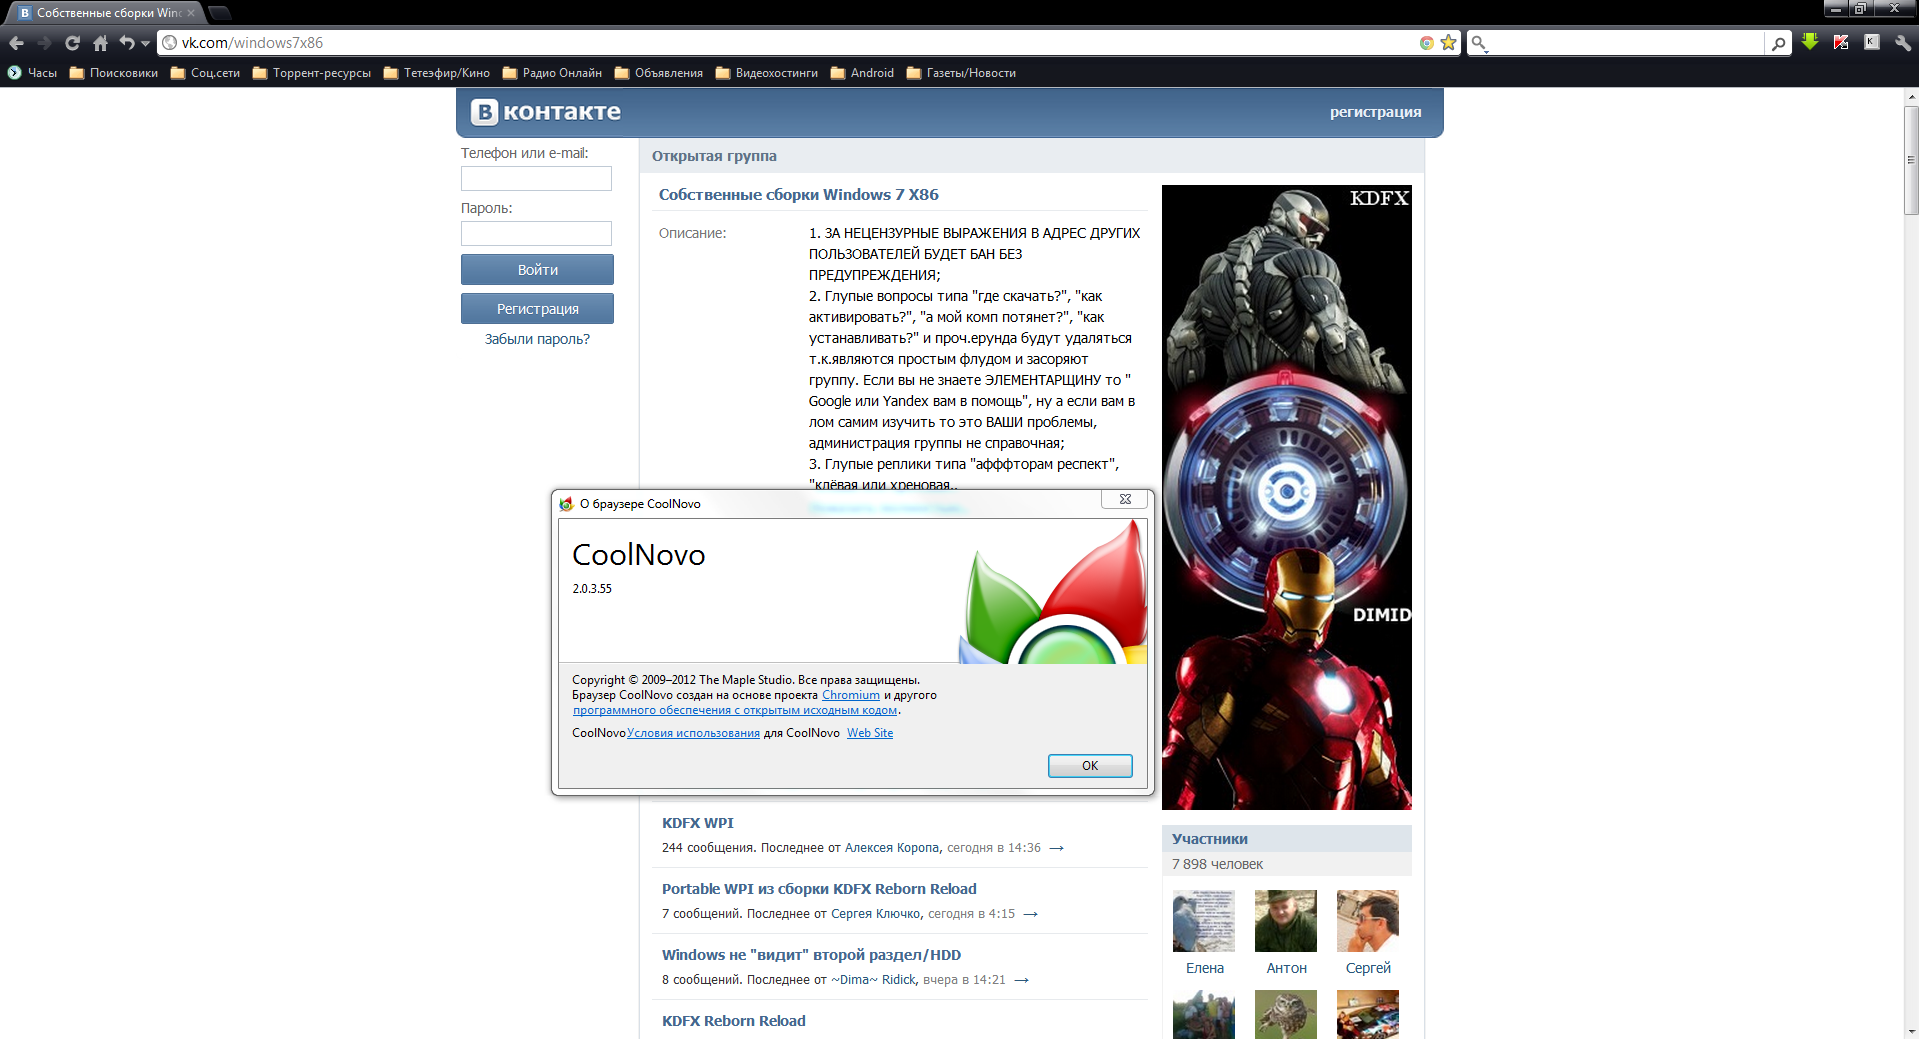Screen dimensions: 1919x1039
Task: Click the vertical scrollbar thumb of the page
Action: 1911,160
